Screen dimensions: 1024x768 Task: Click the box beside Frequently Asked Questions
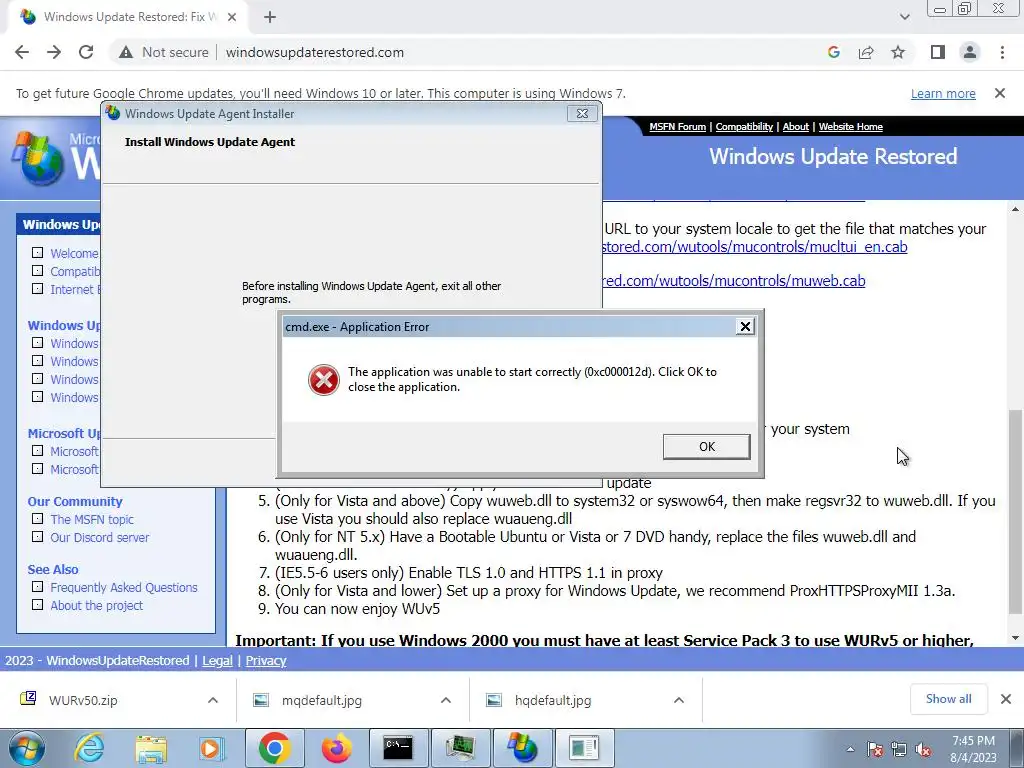click(38, 587)
